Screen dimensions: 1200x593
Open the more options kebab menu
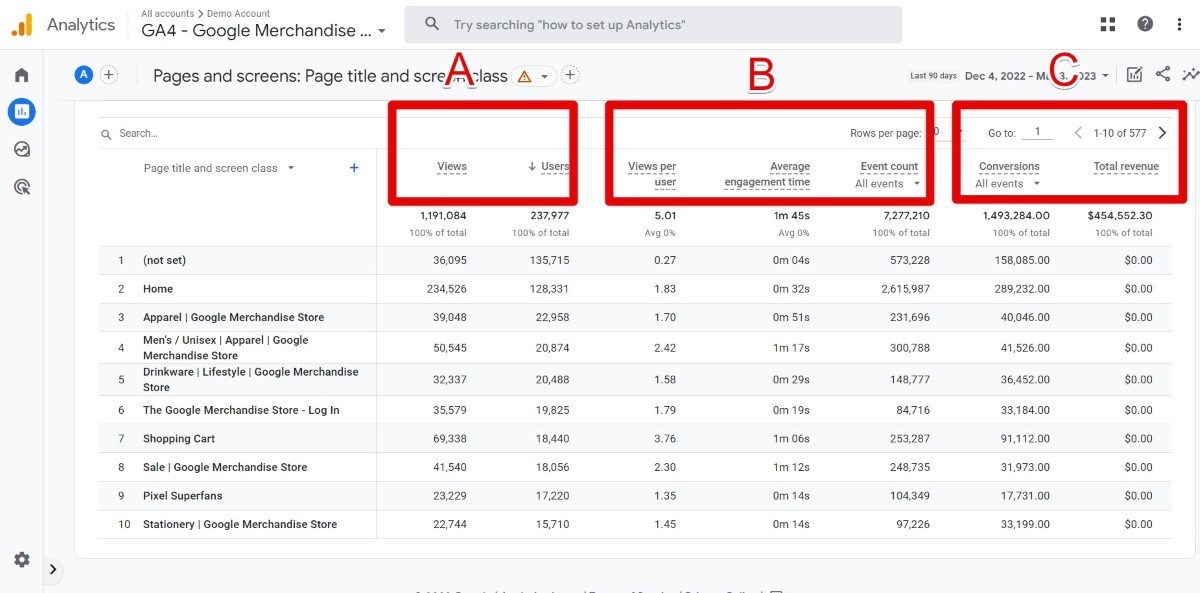(x=1180, y=24)
